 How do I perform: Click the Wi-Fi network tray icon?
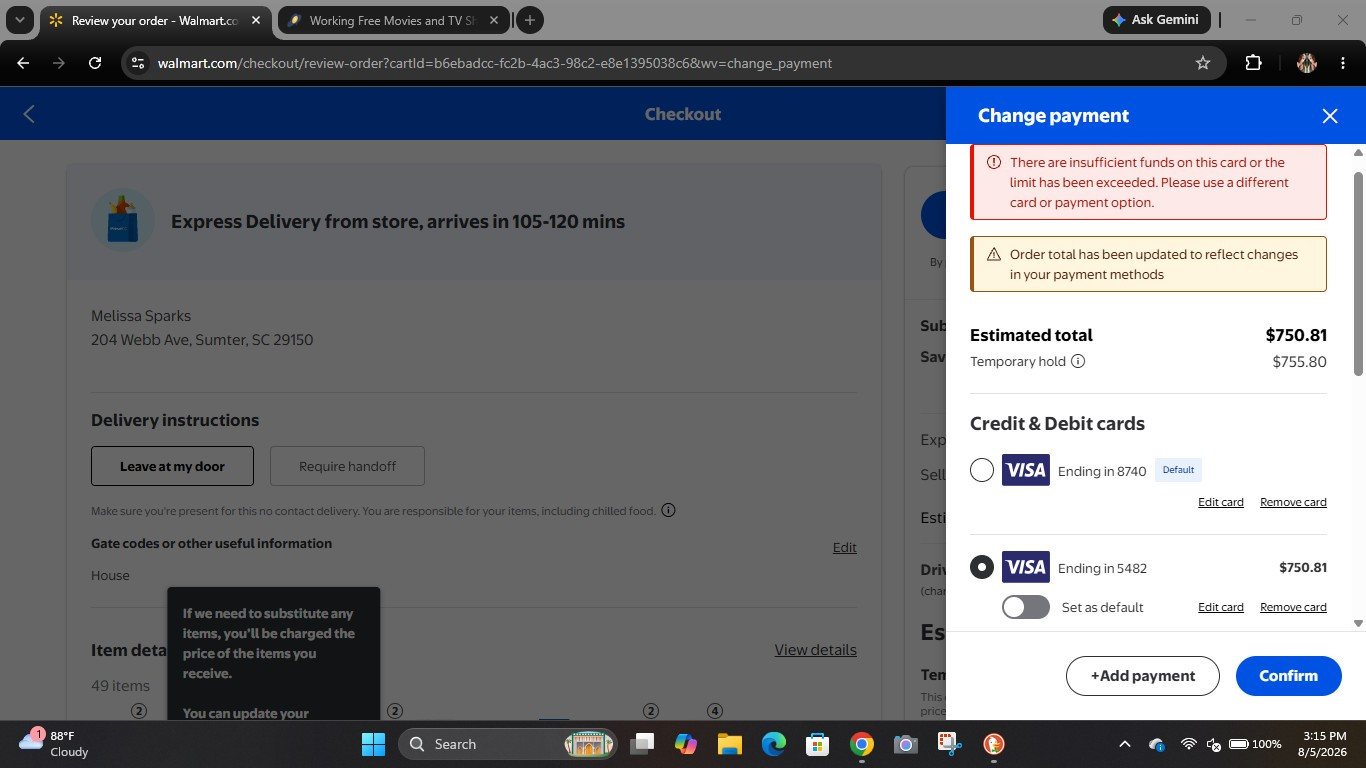(x=1189, y=744)
